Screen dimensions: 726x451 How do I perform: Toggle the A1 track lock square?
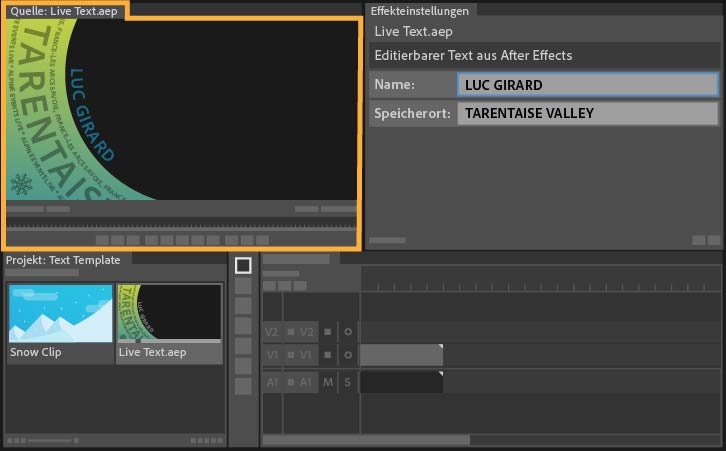click(291, 382)
